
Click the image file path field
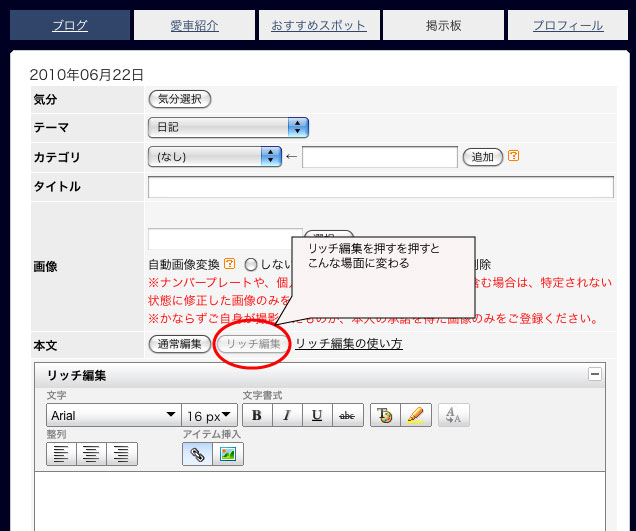225,239
